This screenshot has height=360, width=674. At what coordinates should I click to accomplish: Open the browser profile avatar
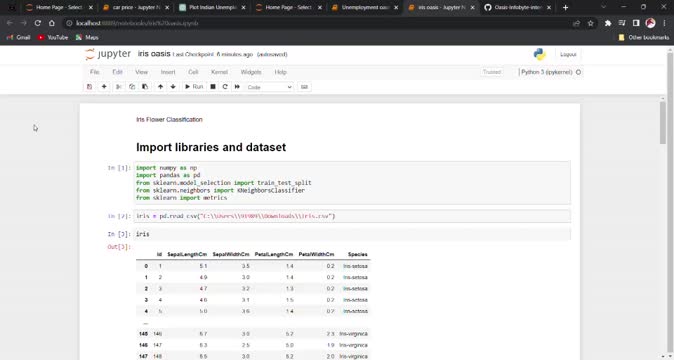coord(650,23)
